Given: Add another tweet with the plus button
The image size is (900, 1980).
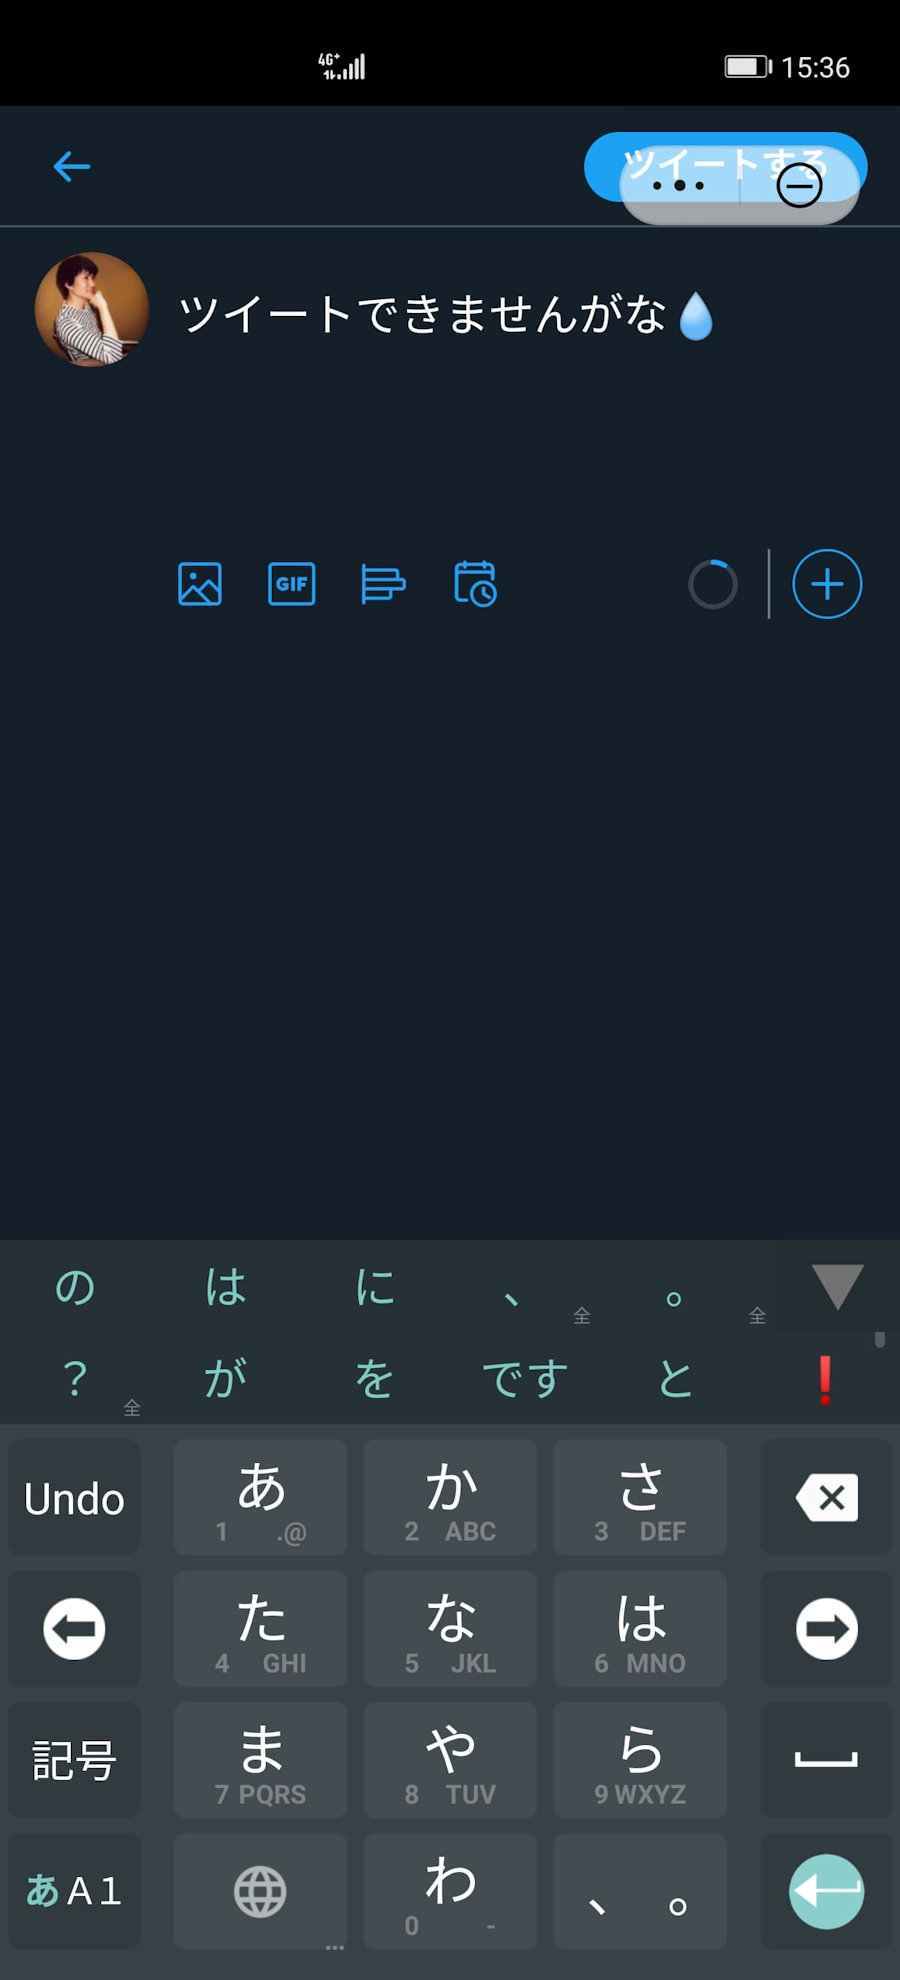Looking at the screenshot, I should (827, 584).
